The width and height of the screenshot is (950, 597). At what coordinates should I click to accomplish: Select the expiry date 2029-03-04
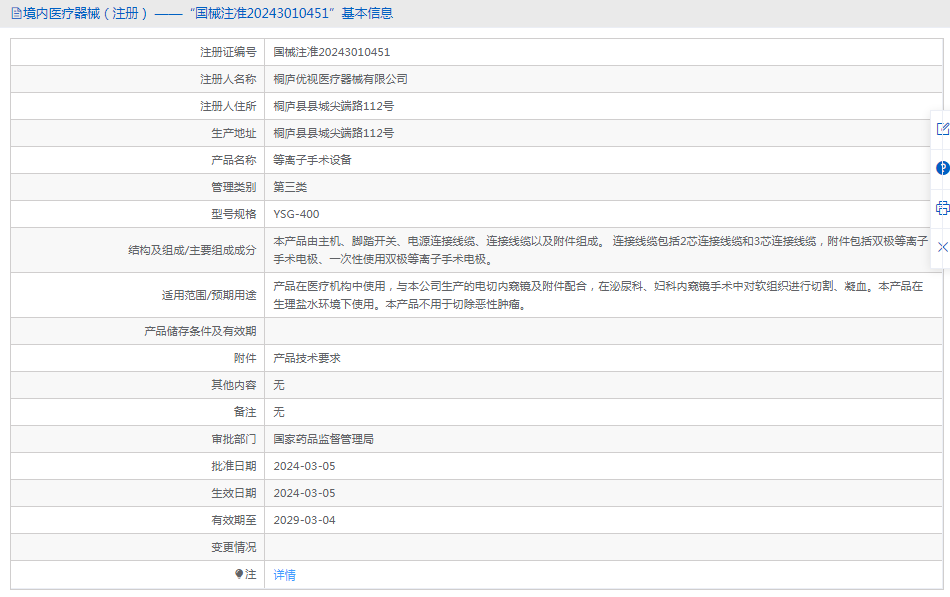(x=304, y=520)
